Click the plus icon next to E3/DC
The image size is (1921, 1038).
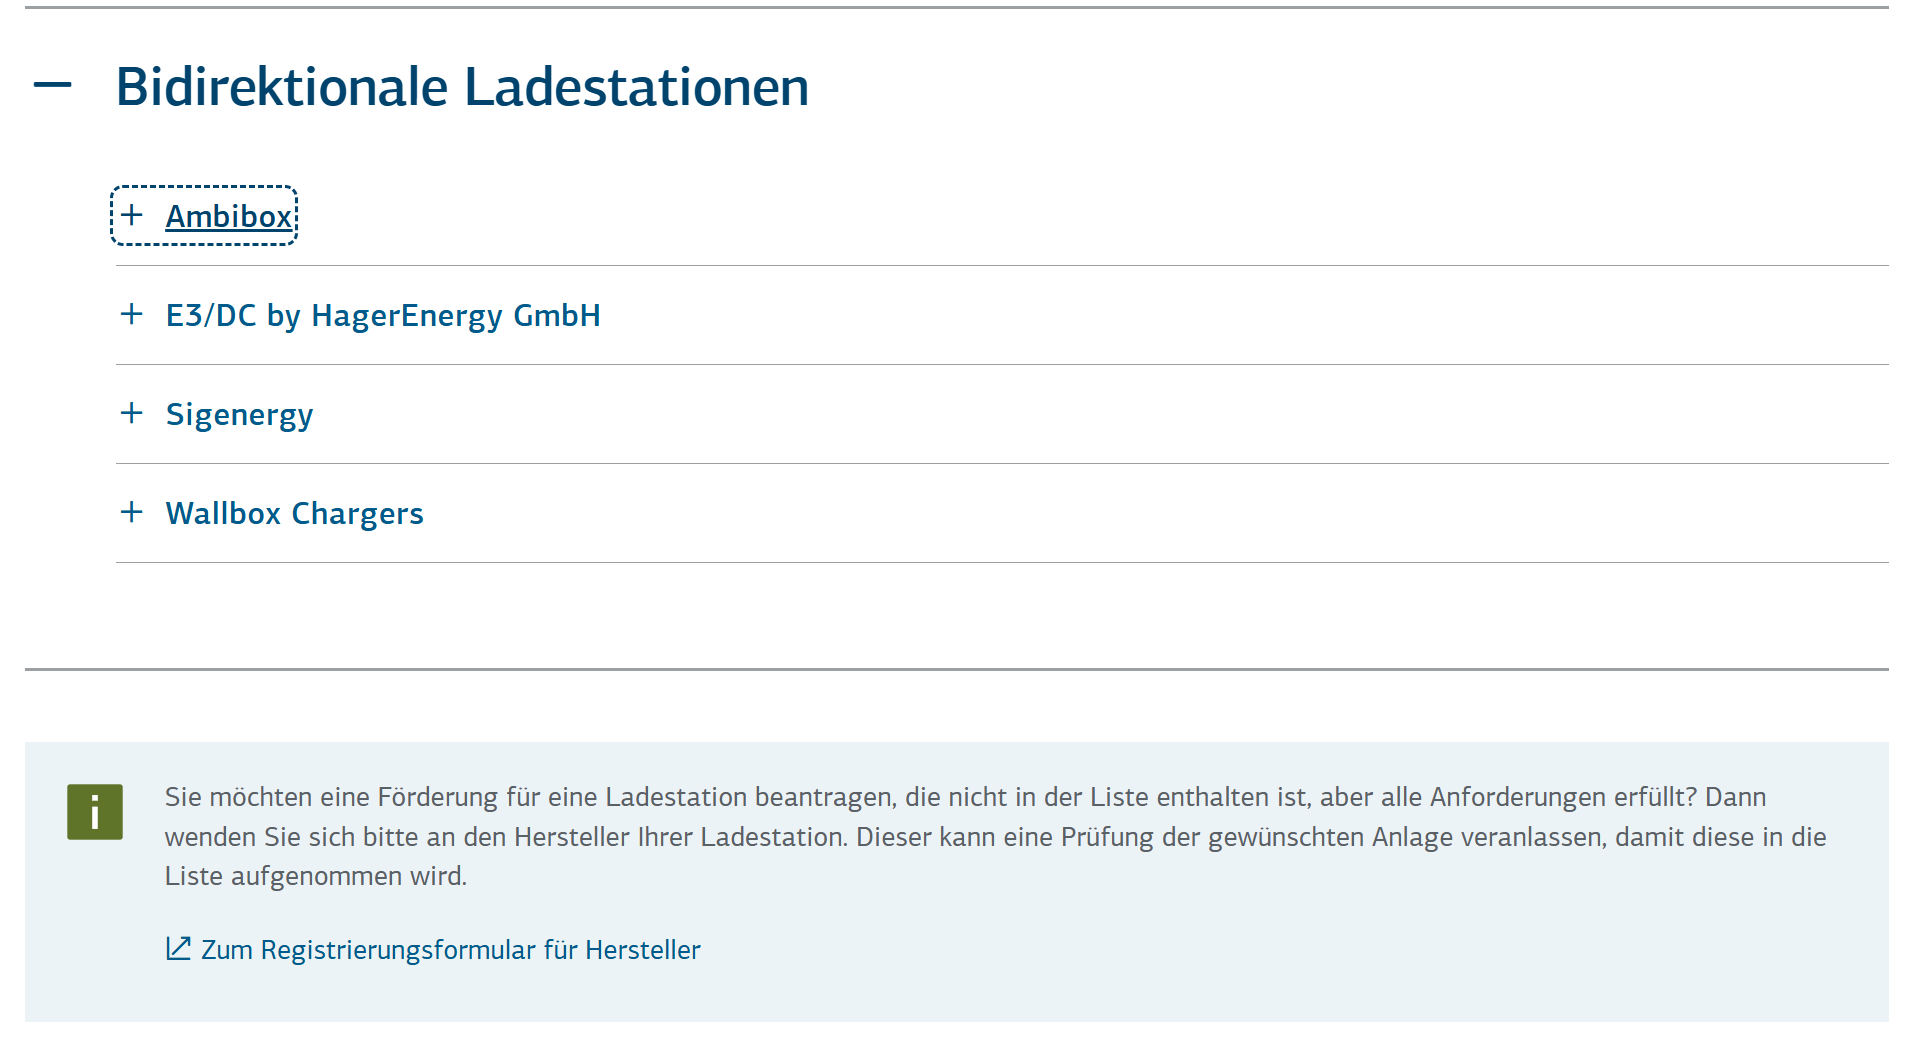[132, 314]
